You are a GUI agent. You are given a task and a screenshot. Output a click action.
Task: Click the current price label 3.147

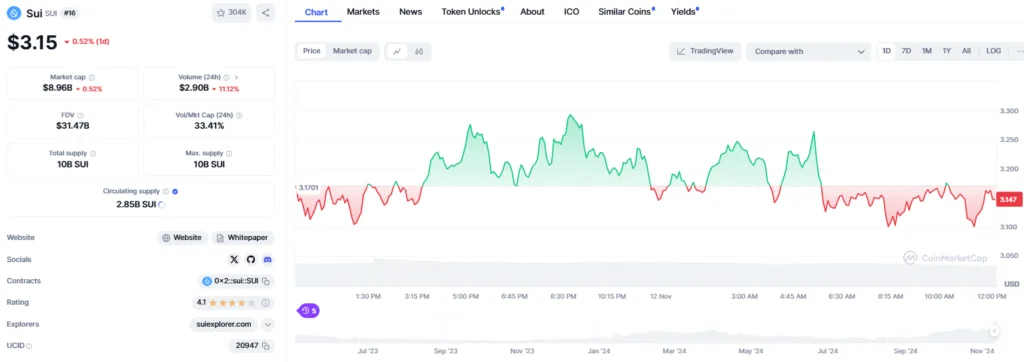point(1009,200)
